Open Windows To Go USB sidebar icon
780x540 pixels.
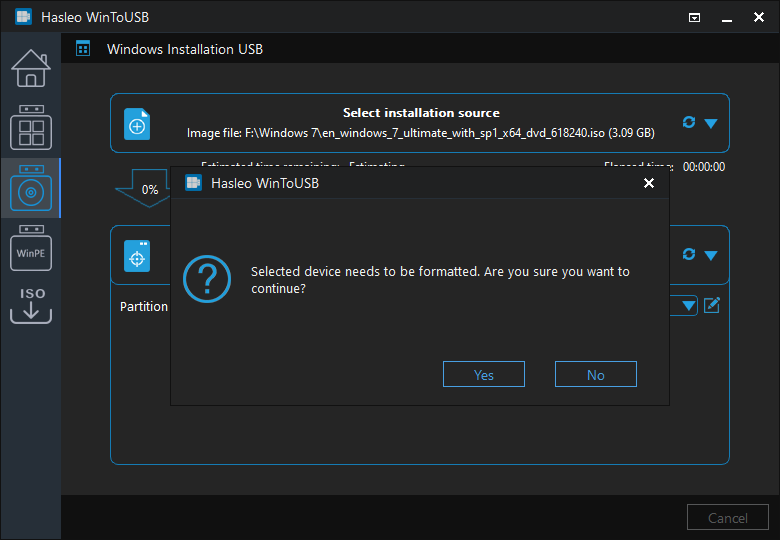click(x=31, y=127)
